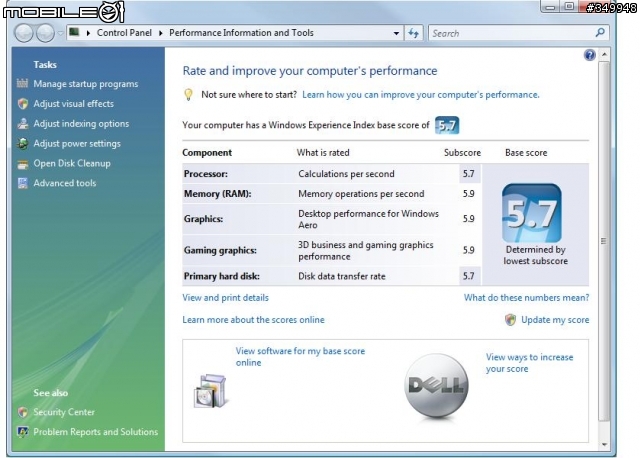Click the Adjust indexing options icon
The image size is (640, 458).
tap(23, 124)
